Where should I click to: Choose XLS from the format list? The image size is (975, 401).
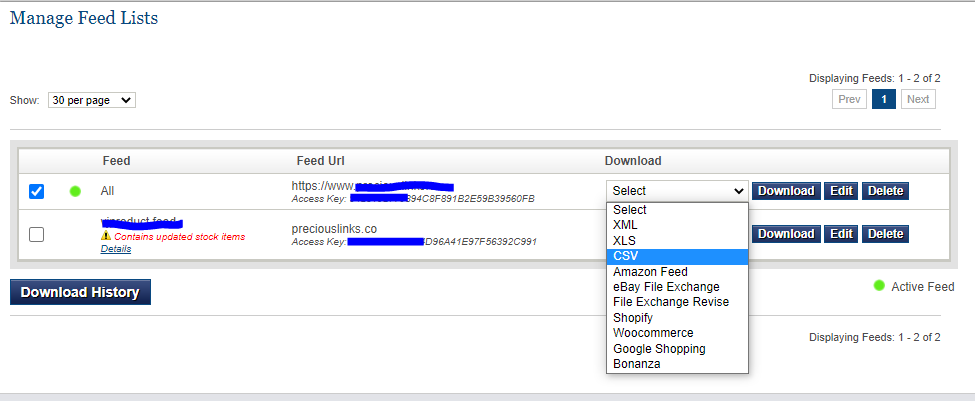click(x=624, y=241)
